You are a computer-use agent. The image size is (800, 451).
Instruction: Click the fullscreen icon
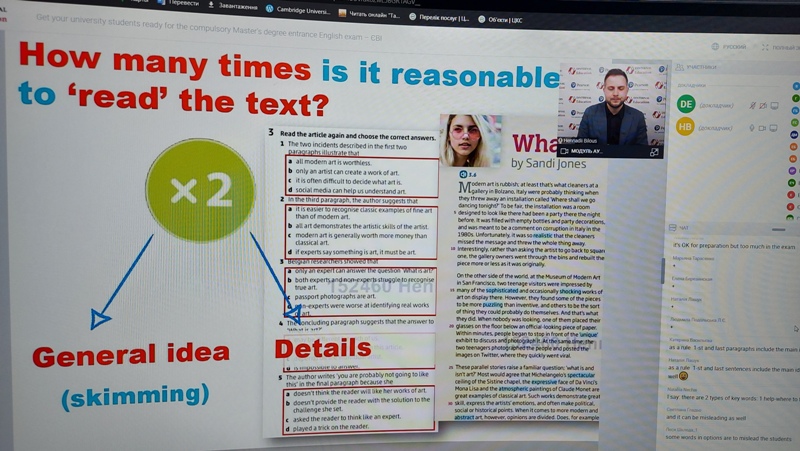pyautogui.click(x=765, y=47)
